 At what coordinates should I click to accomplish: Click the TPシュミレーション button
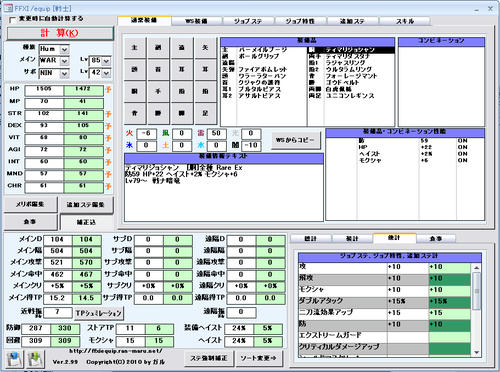(x=98, y=313)
